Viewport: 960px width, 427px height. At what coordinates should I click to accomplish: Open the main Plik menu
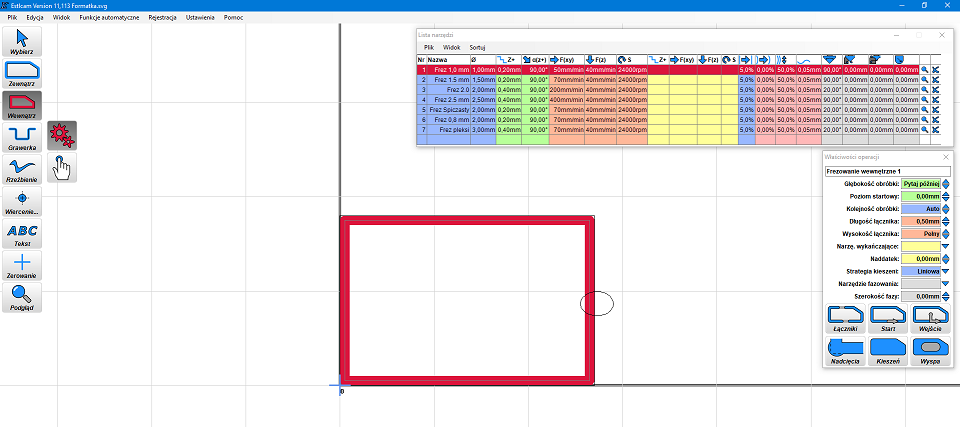12,18
